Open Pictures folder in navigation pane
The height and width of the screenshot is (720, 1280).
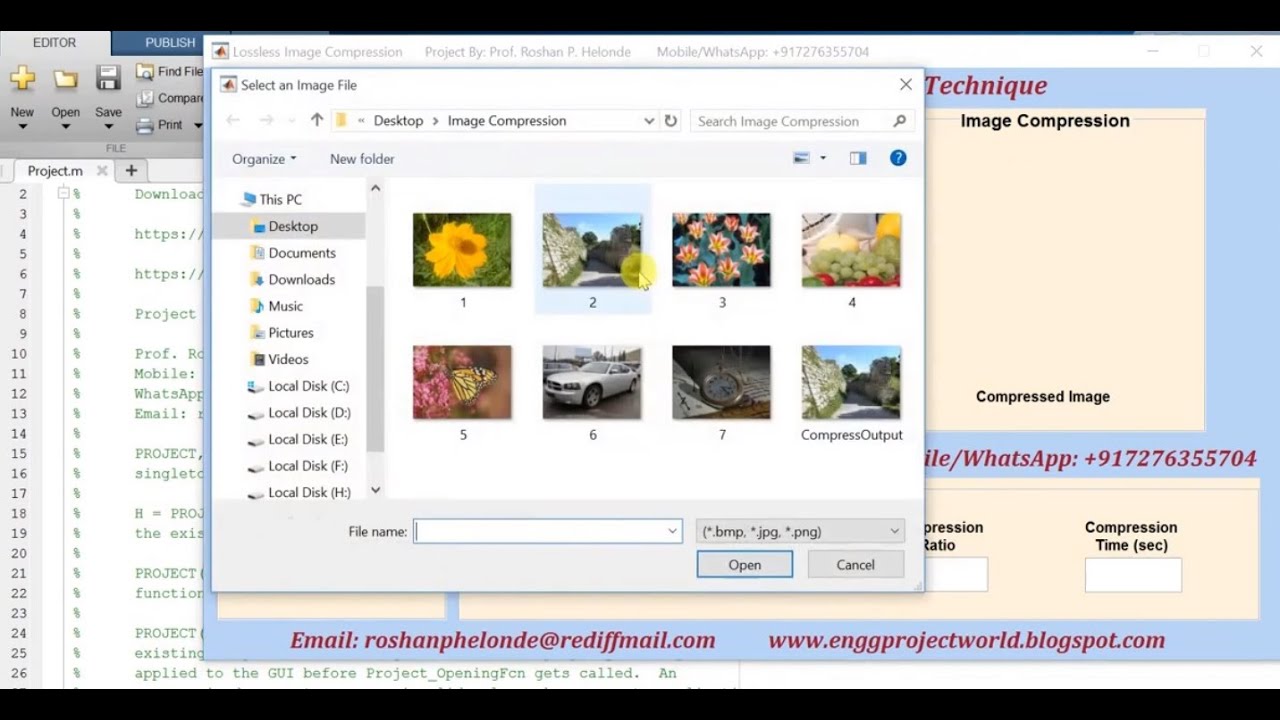[x=290, y=332]
